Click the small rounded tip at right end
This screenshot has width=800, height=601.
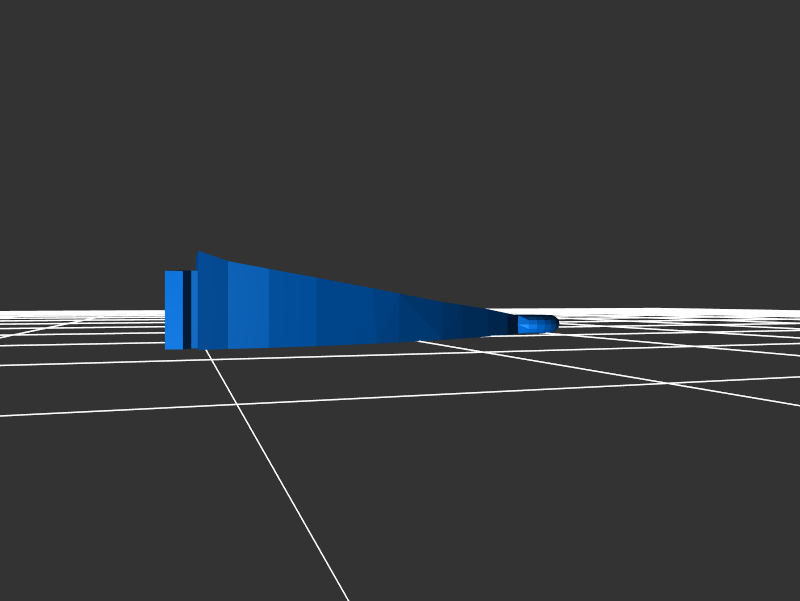point(548,324)
